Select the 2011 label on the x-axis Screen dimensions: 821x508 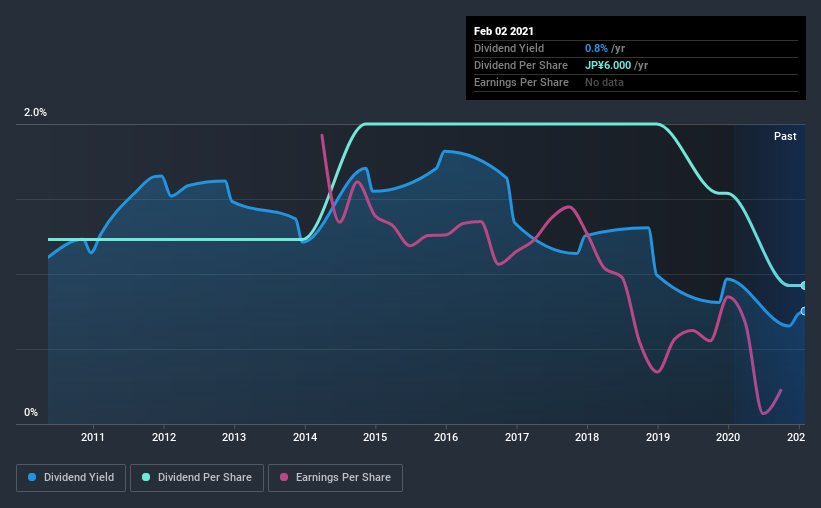(93, 437)
